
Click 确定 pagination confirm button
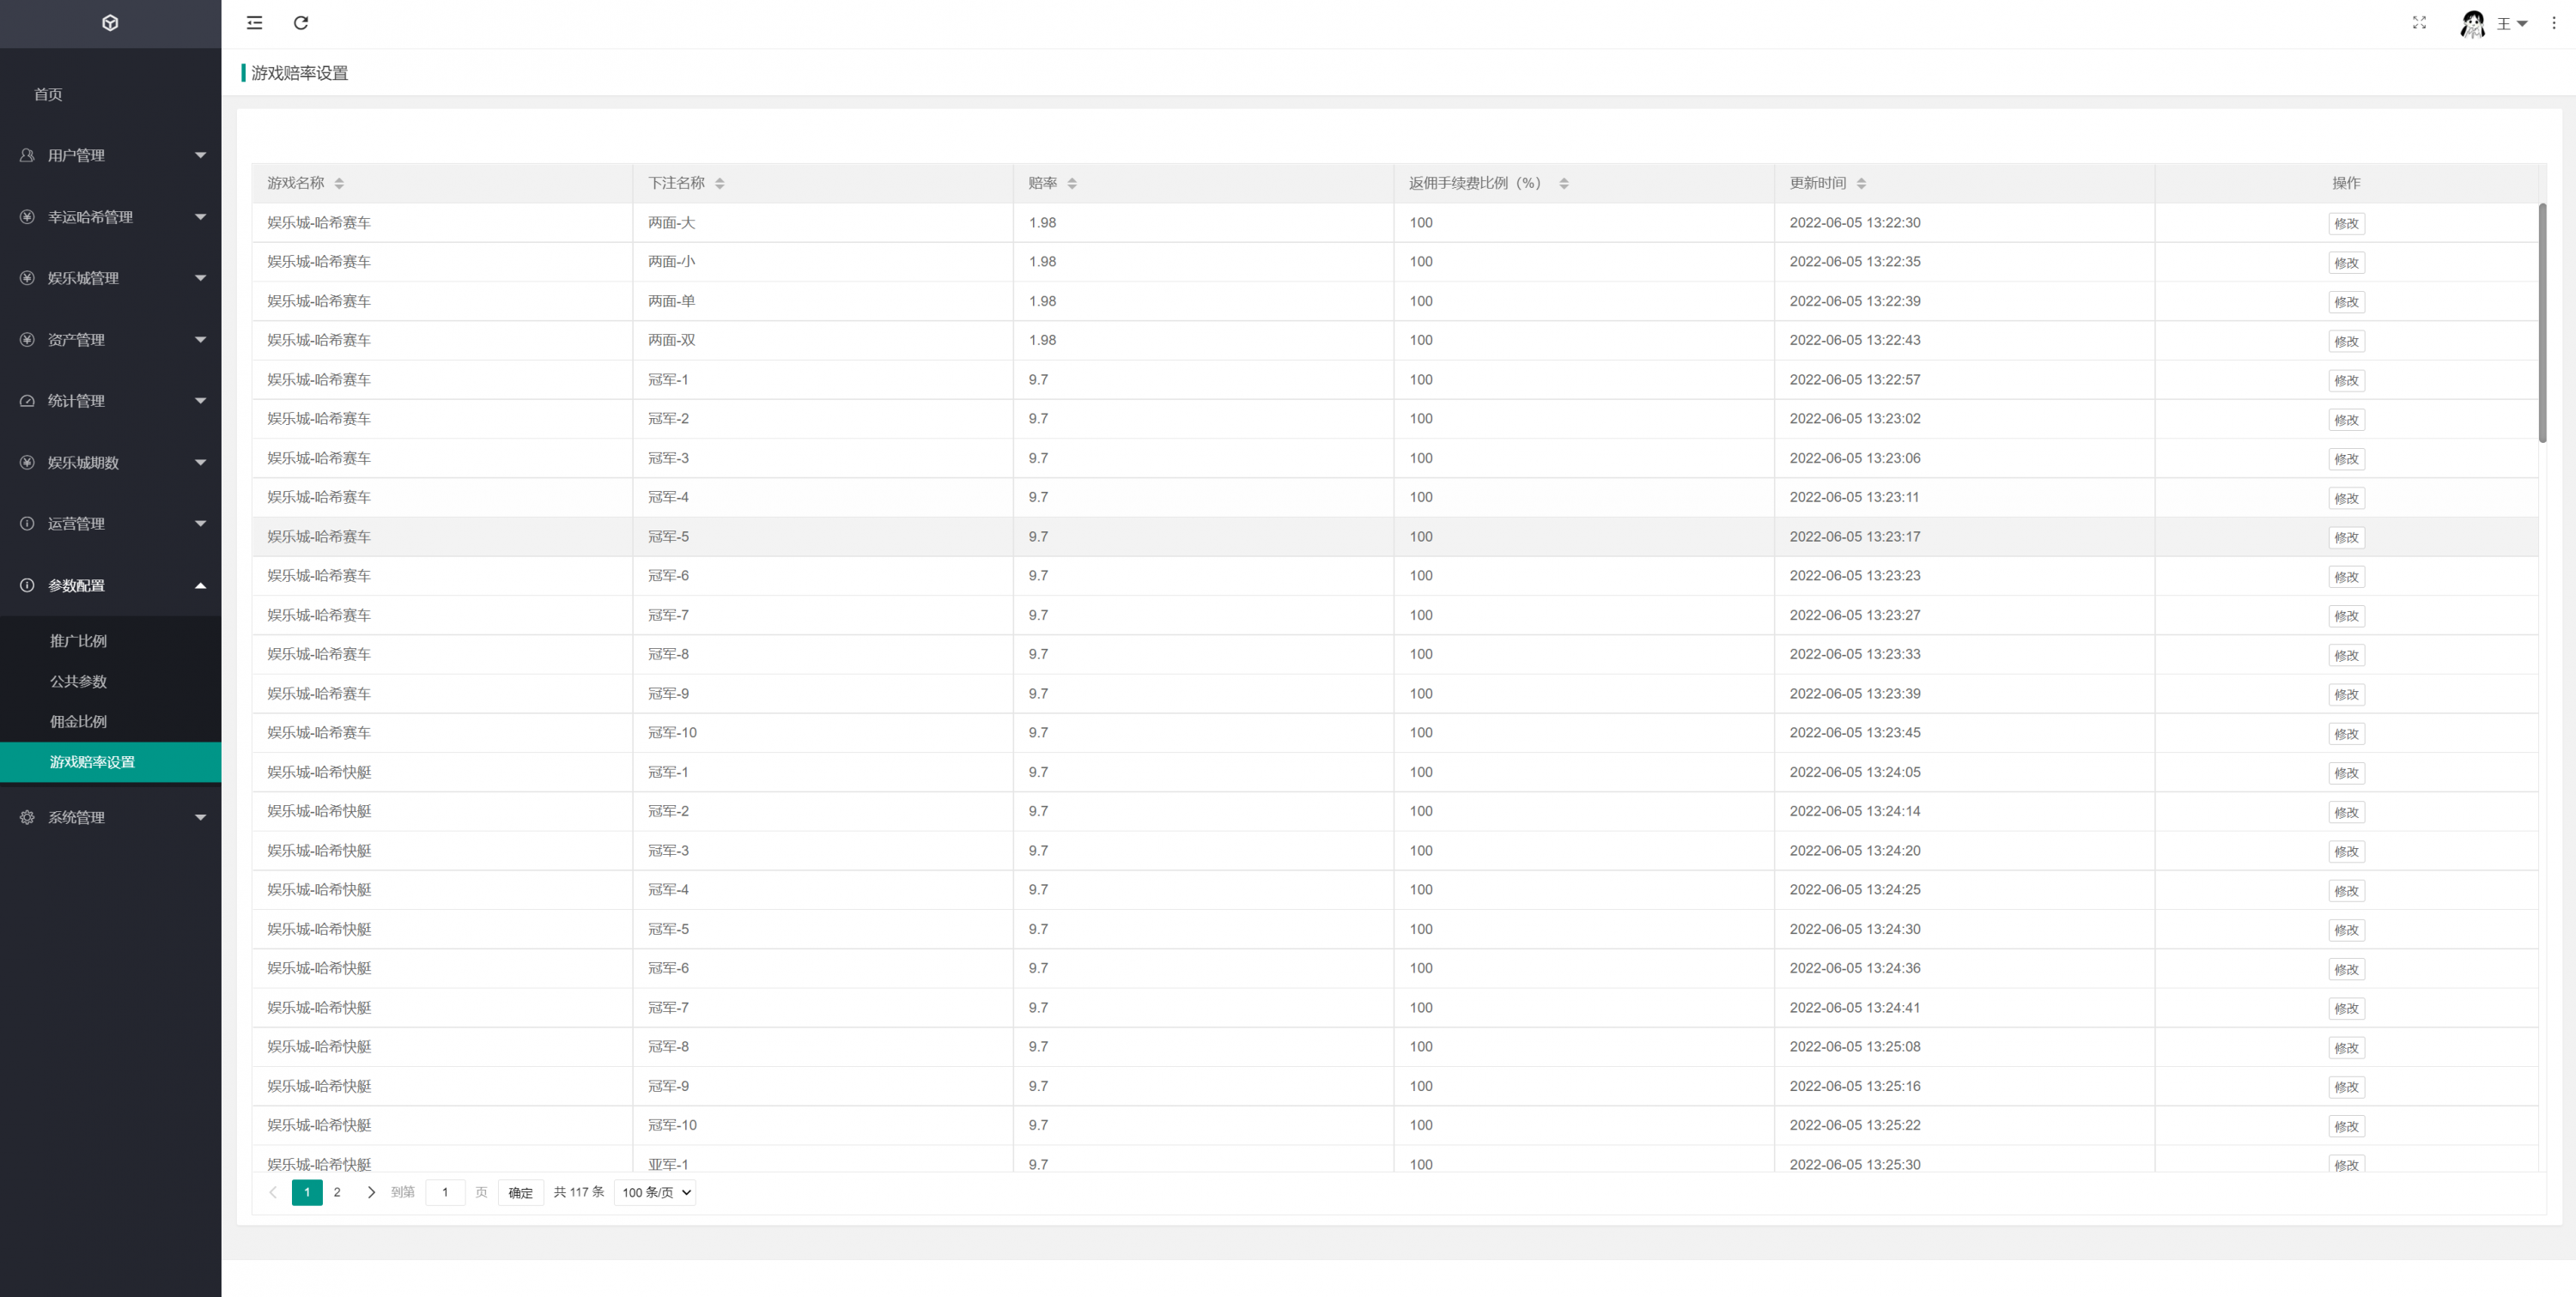[x=520, y=1192]
